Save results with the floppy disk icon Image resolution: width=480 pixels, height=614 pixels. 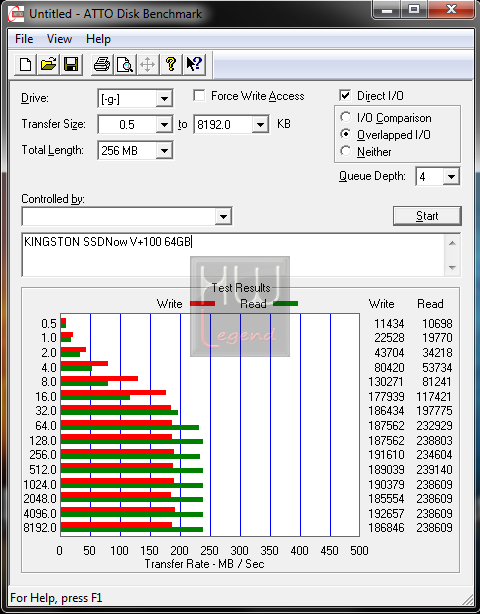[x=71, y=64]
